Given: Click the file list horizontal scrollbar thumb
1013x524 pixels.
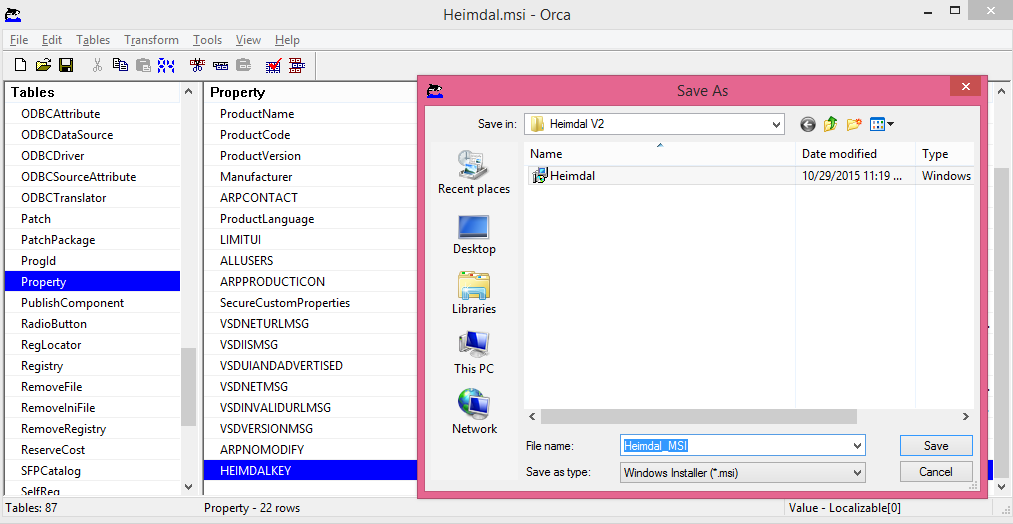Looking at the screenshot, I should 698,417.
